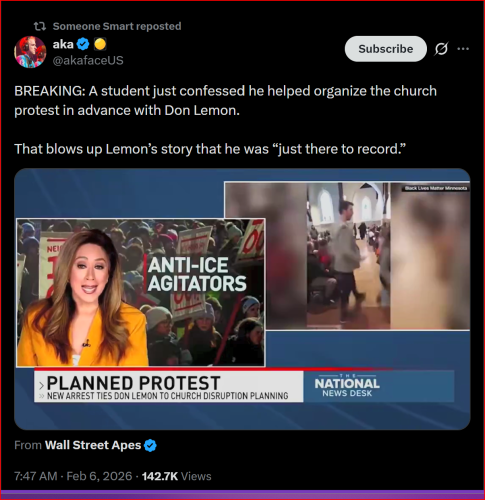This screenshot has width=485, height=500.
Task: Open the three-dot more options menu
Action: (463, 49)
